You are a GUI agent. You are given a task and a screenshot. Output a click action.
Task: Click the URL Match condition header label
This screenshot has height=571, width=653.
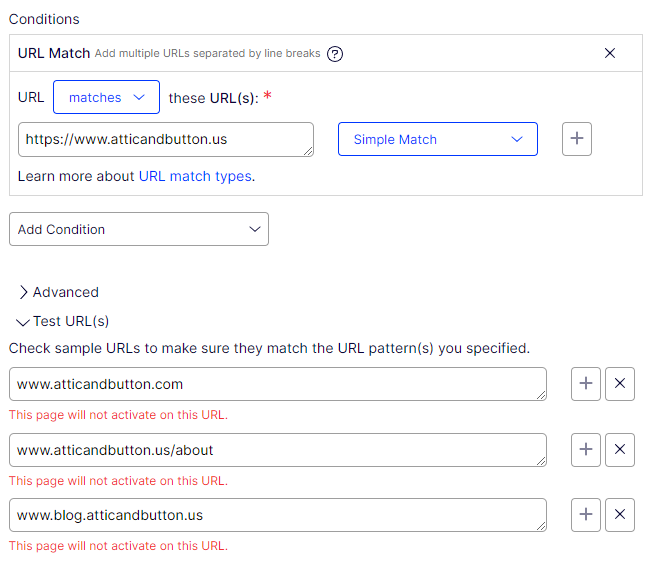pyautogui.click(x=54, y=53)
